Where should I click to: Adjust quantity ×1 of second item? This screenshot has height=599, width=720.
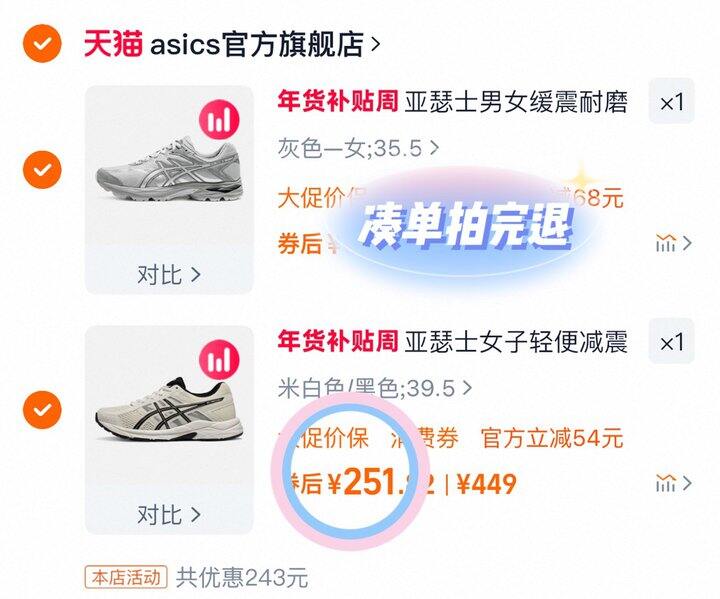(x=671, y=341)
